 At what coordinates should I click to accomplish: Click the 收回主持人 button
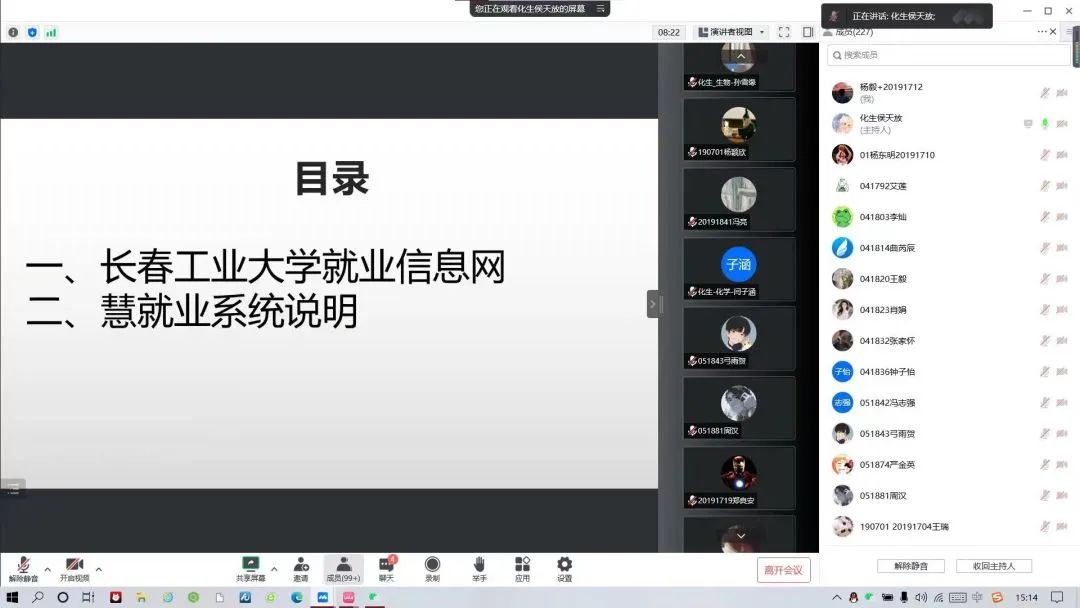(993, 566)
